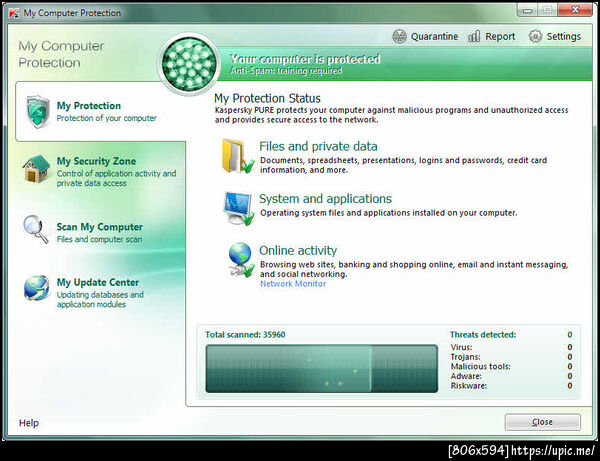Click the Online activity globe icon
The height and width of the screenshot is (461, 600).
[x=240, y=259]
